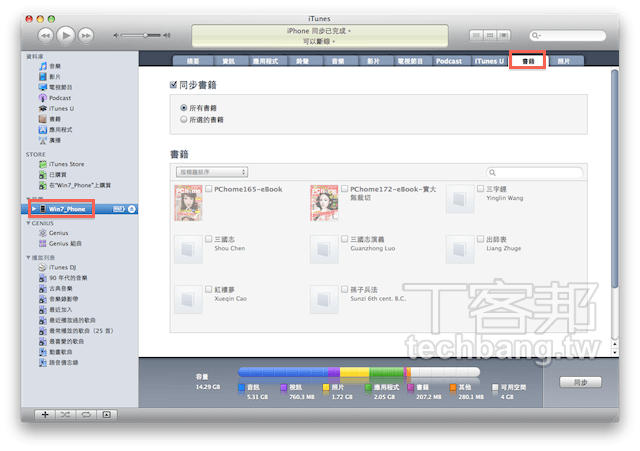Viewport: 640px width, 451px height.
Task: Select Genius in sidebar
Action: pyautogui.click(x=53, y=233)
